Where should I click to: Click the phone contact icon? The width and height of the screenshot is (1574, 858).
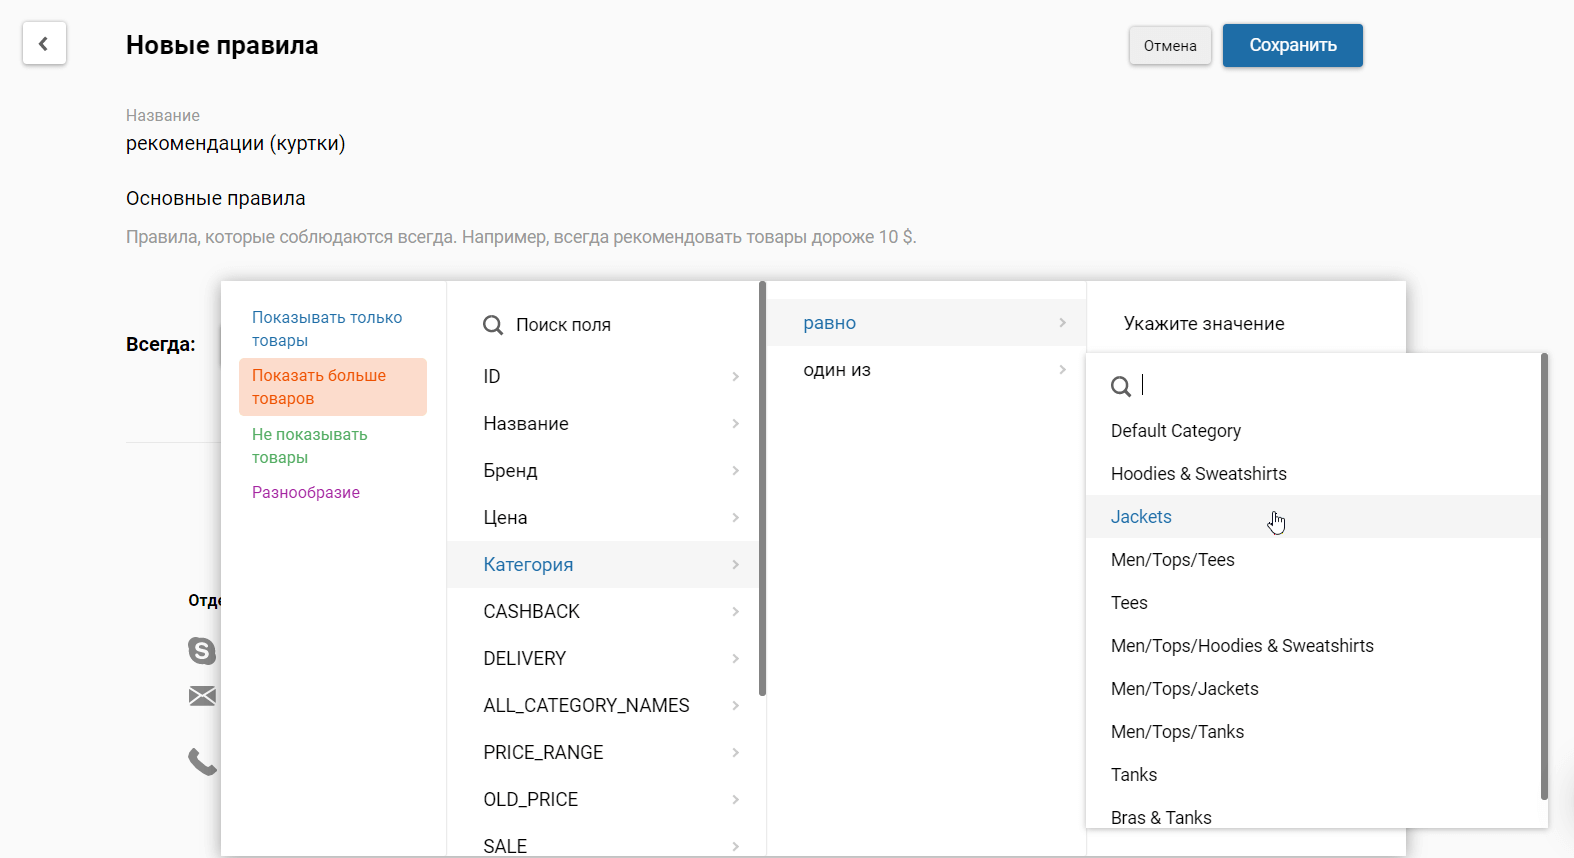coord(202,762)
